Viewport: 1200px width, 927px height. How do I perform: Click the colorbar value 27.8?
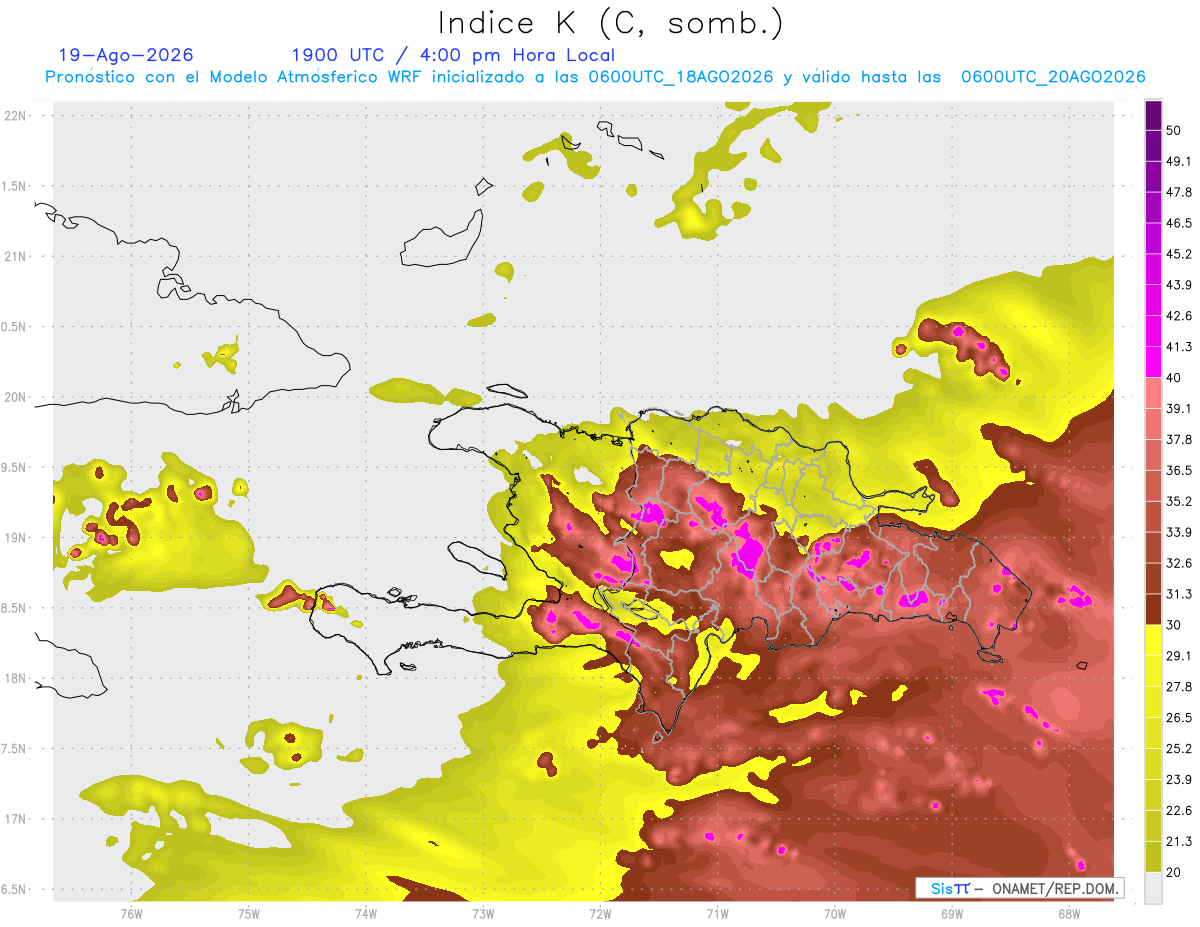[1179, 687]
